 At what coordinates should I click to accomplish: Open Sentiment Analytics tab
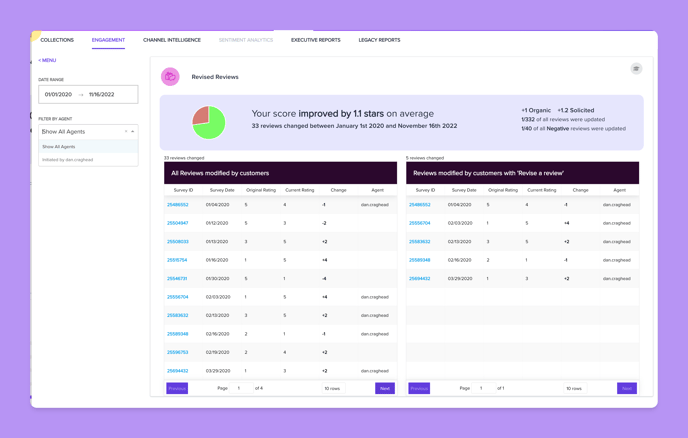pos(246,40)
